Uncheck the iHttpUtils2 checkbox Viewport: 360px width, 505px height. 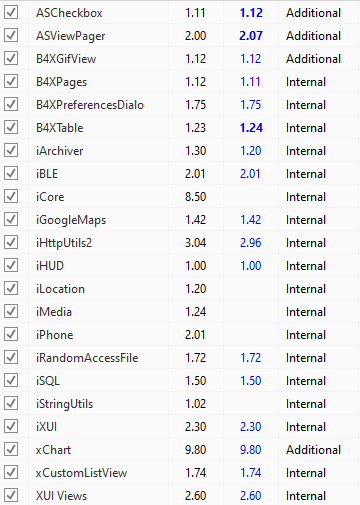coord(11,242)
